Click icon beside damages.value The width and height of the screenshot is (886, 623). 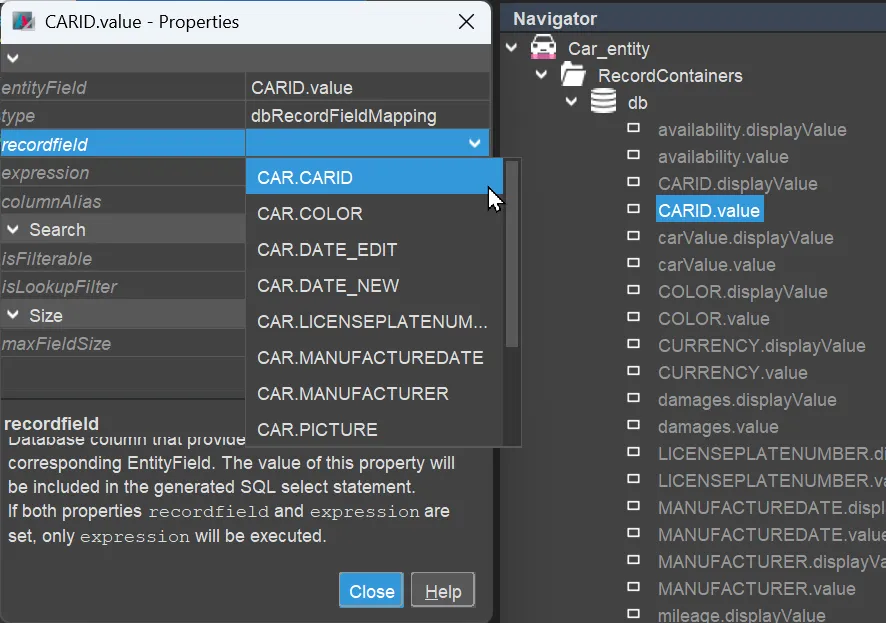pyautogui.click(x=633, y=425)
